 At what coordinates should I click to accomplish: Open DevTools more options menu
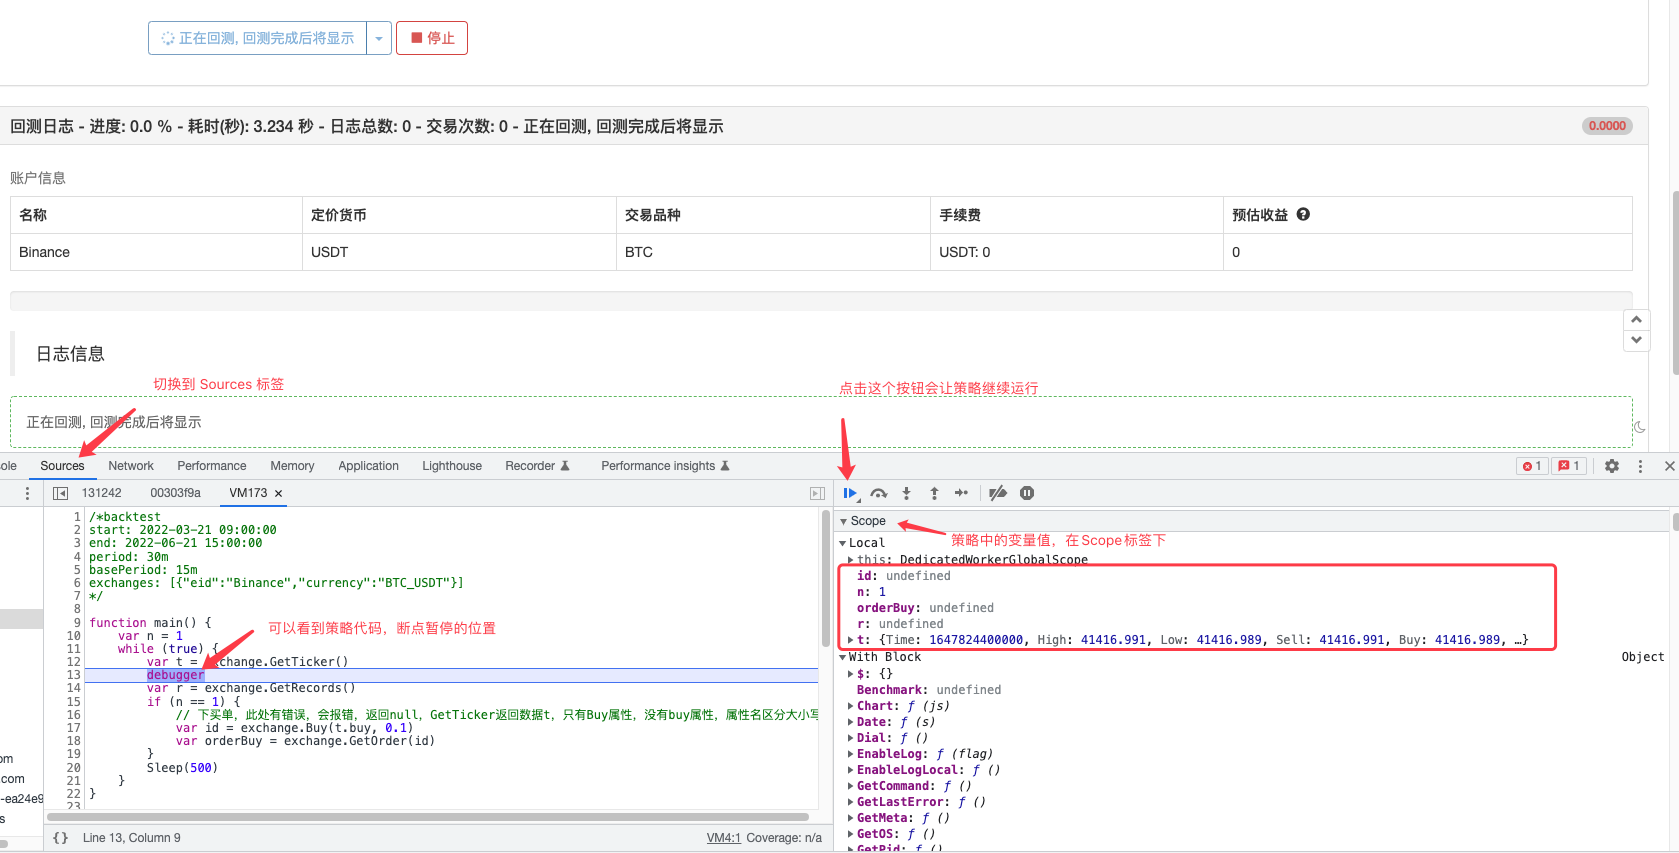(1640, 466)
